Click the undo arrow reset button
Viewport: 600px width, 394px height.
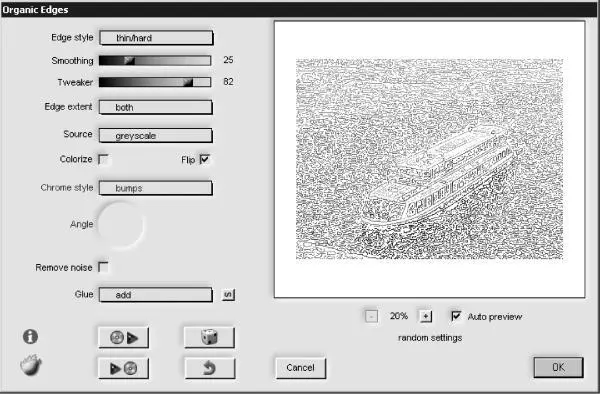(209, 368)
